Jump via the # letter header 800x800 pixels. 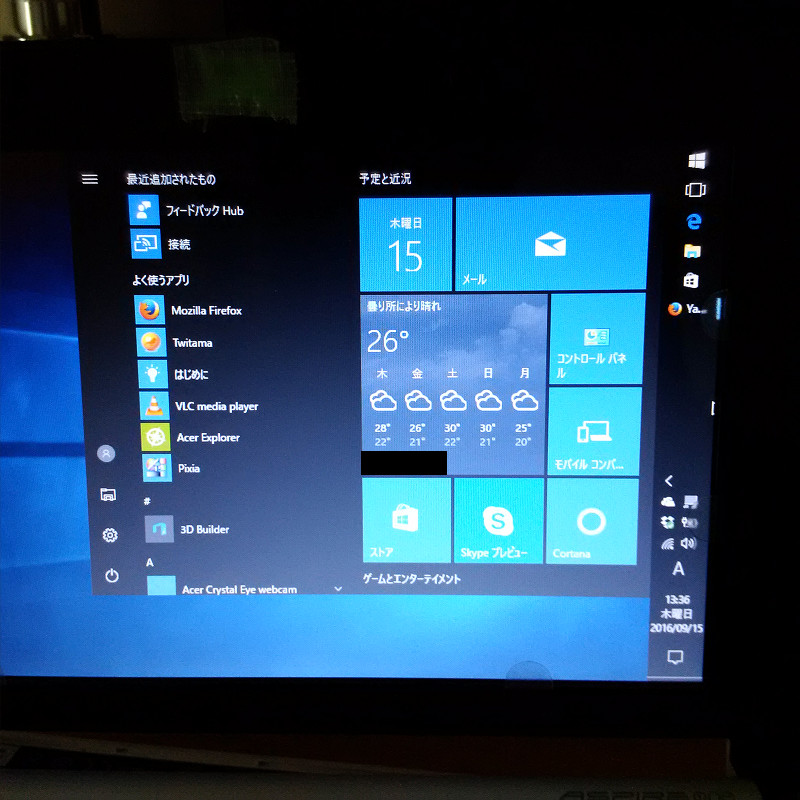click(x=147, y=501)
